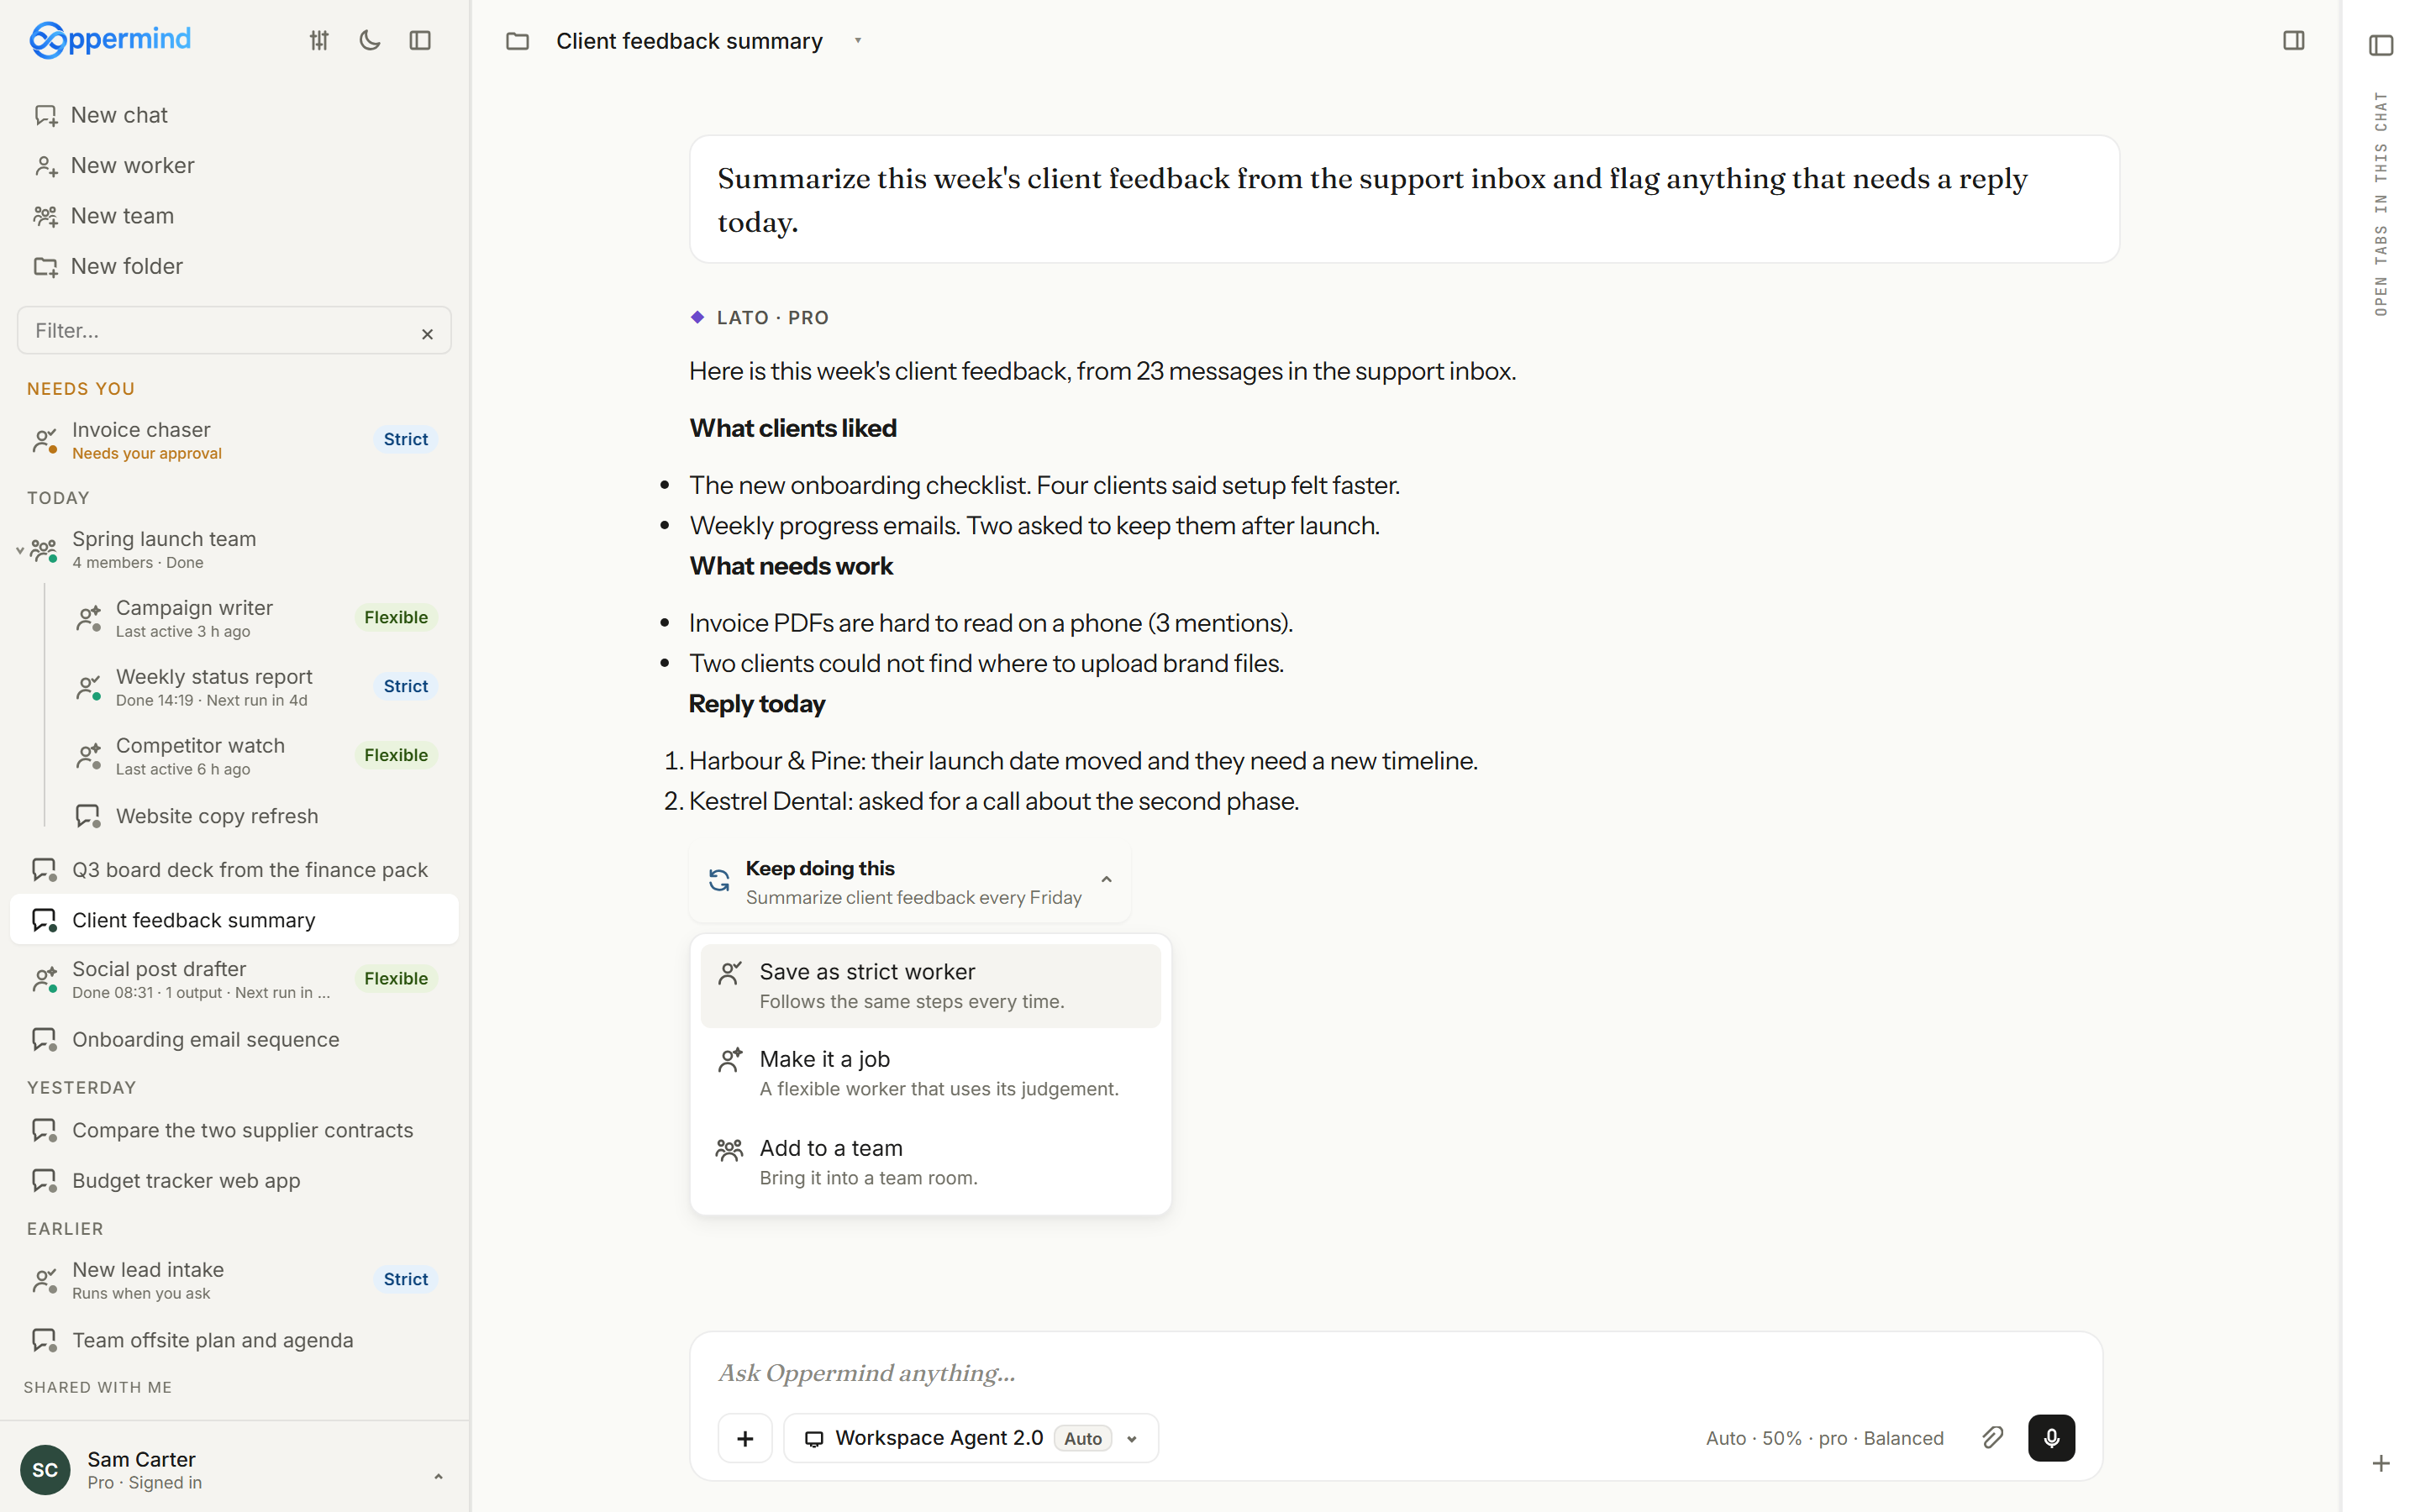Screen dimensions: 2420x1512
Task: Open Website copy refresh chat
Action: [256, 816]
